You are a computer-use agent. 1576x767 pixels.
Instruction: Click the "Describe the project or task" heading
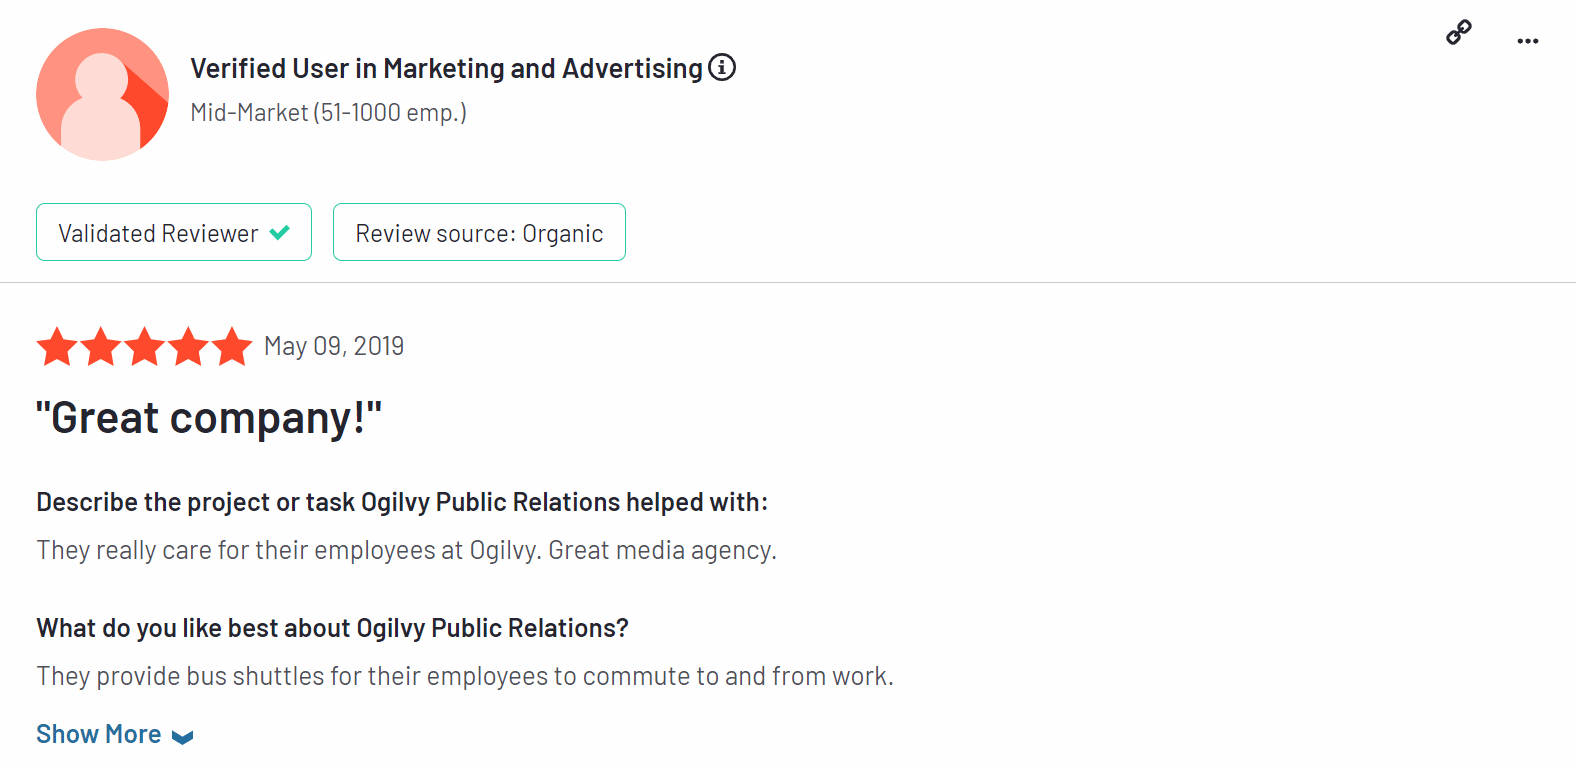pos(402,502)
